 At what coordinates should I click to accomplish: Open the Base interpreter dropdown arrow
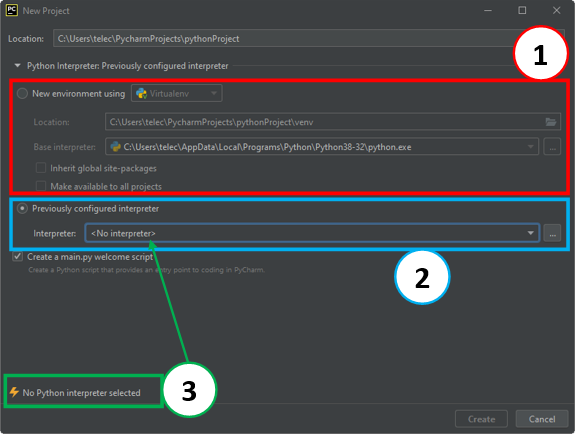530,147
